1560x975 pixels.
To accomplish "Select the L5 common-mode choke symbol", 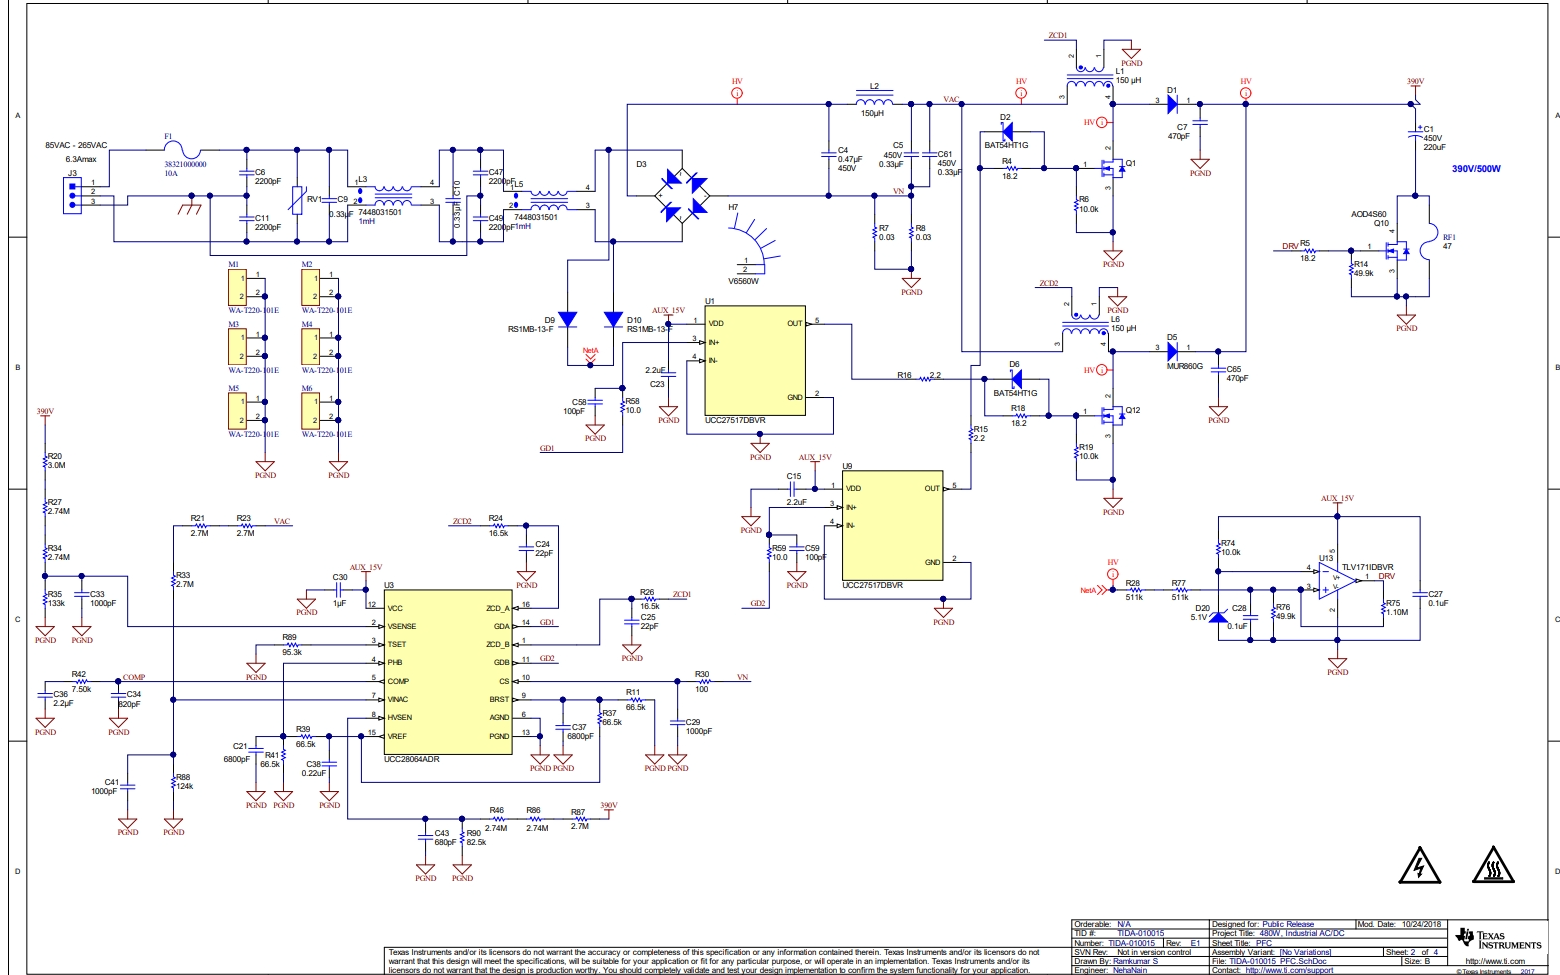I will pyautogui.click(x=548, y=198).
